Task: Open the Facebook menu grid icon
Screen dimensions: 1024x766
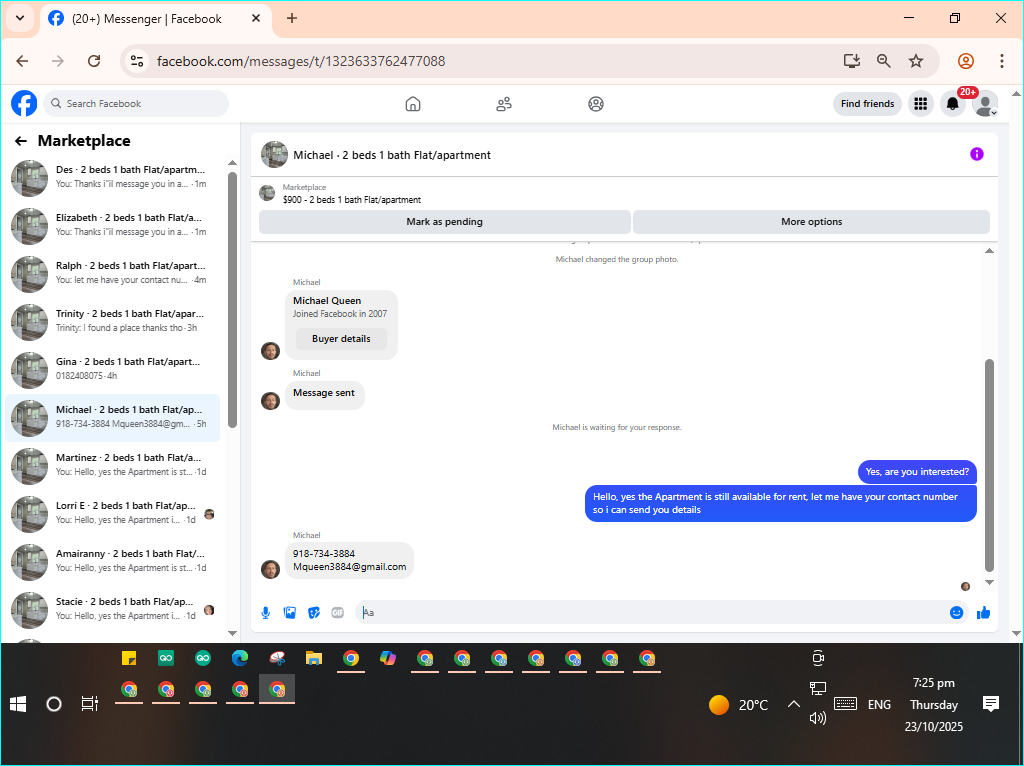Action: click(921, 103)
